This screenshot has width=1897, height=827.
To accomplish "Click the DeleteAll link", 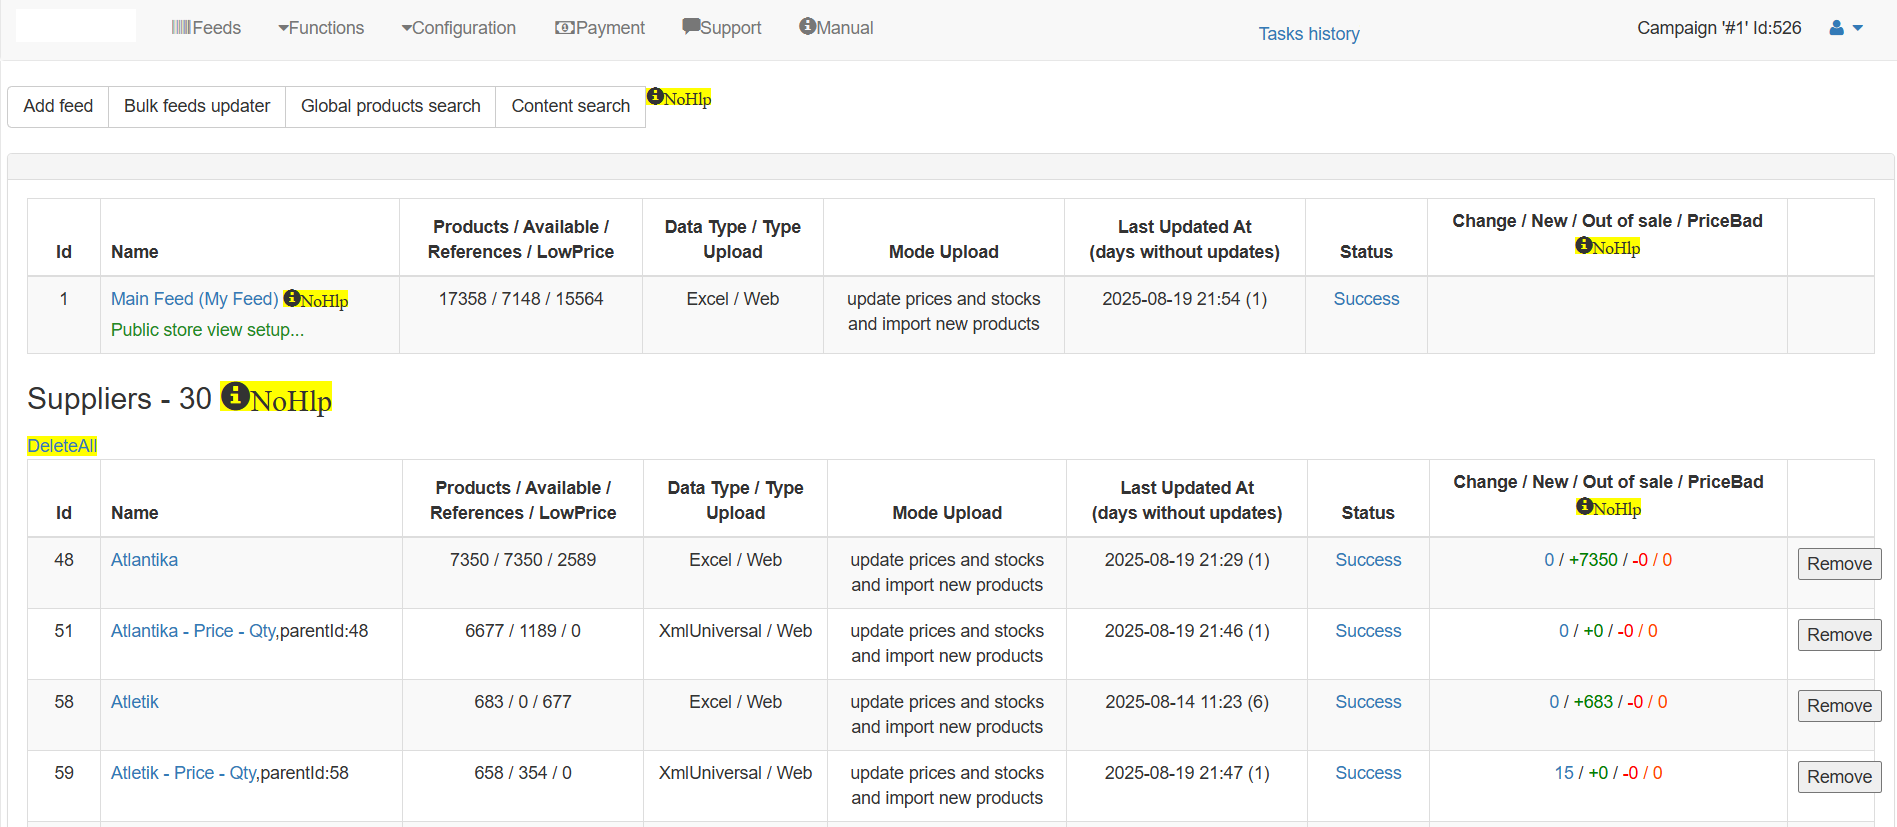I will (x=62, y=446).
